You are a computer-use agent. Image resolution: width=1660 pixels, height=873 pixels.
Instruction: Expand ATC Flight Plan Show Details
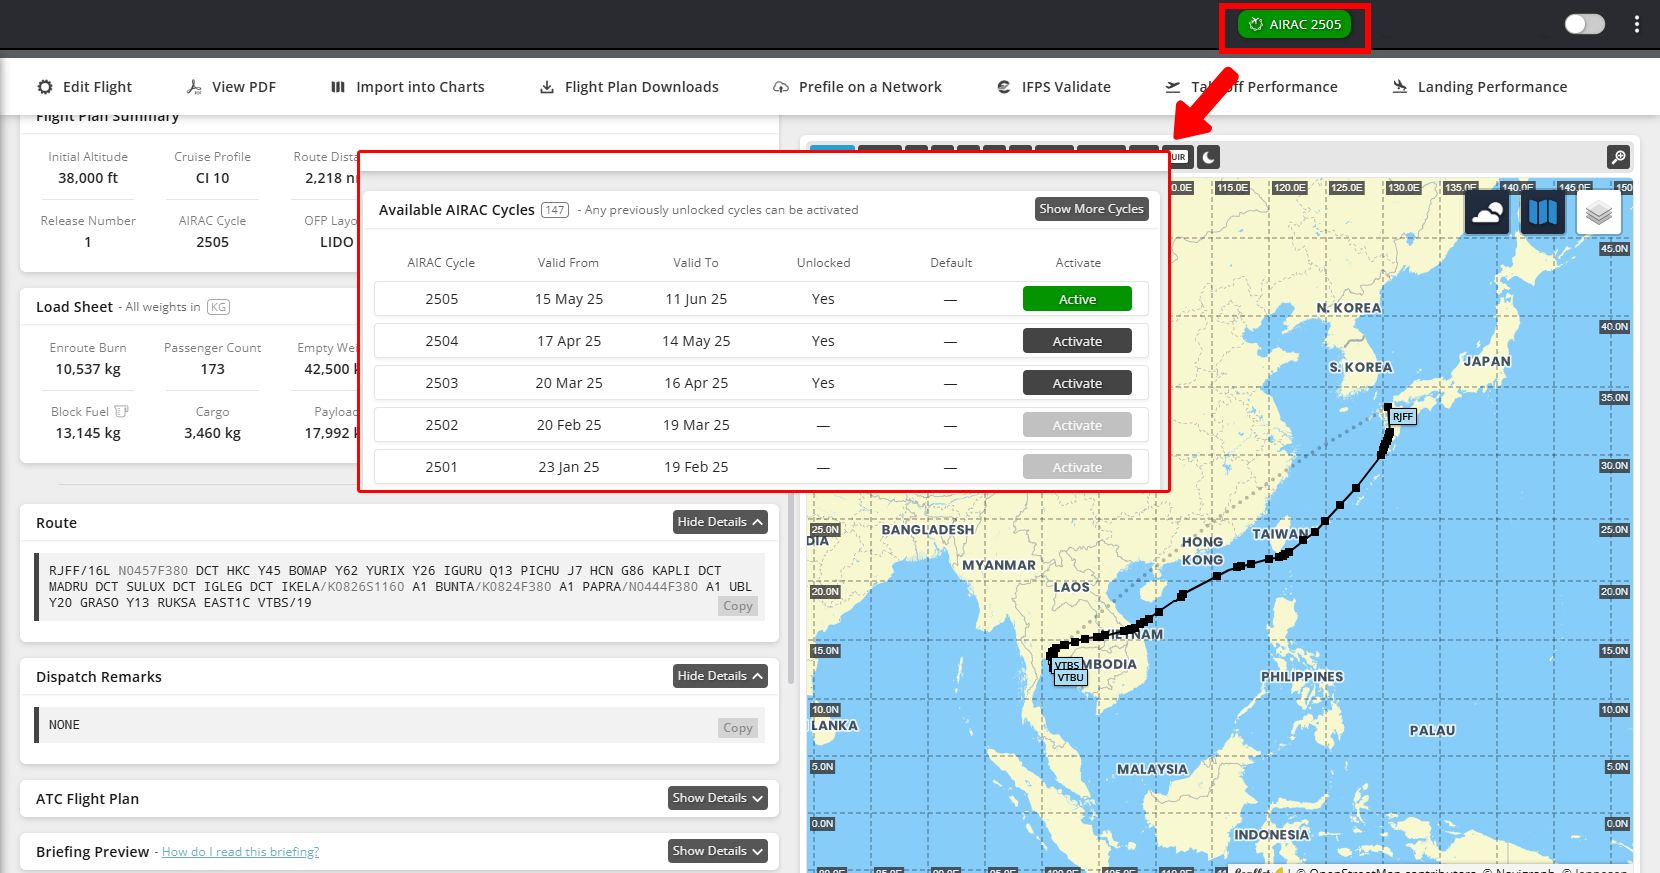(718, 798)
